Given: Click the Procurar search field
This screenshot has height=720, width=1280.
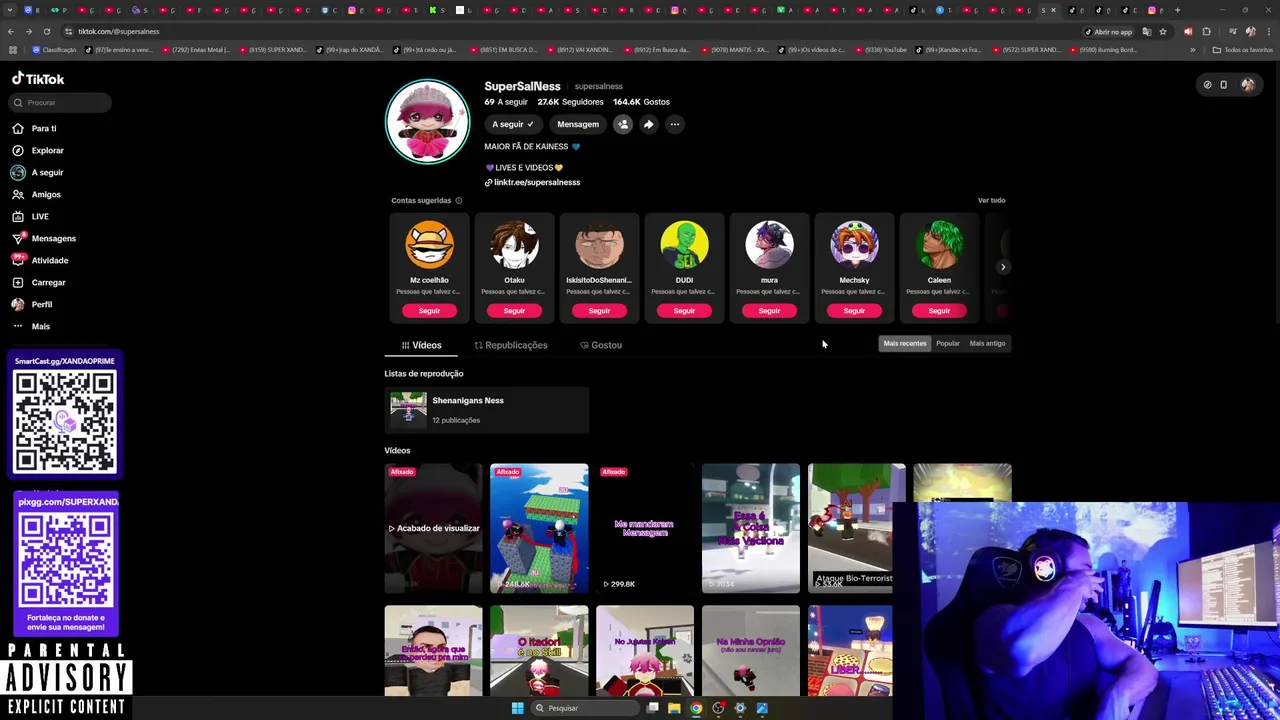Looking at the screenshot, I should (x=60, y=102).
